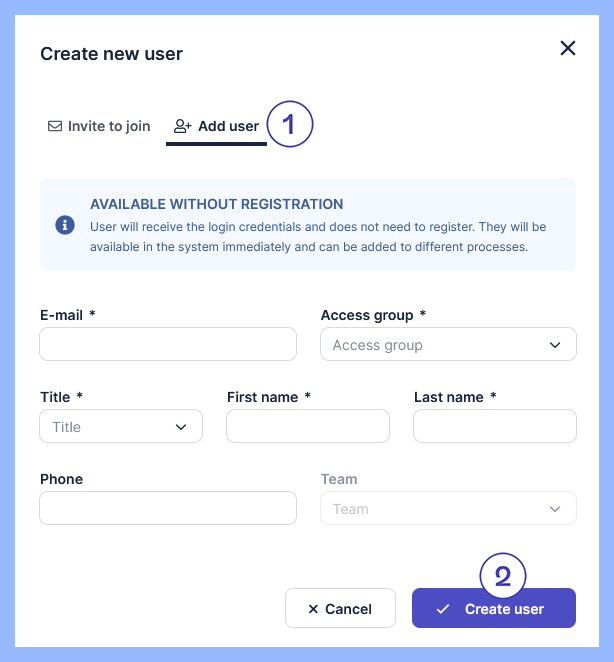Click the checkmark icon on Create user
The height and width of the screenshot is (662, 614).
[443, 609]
